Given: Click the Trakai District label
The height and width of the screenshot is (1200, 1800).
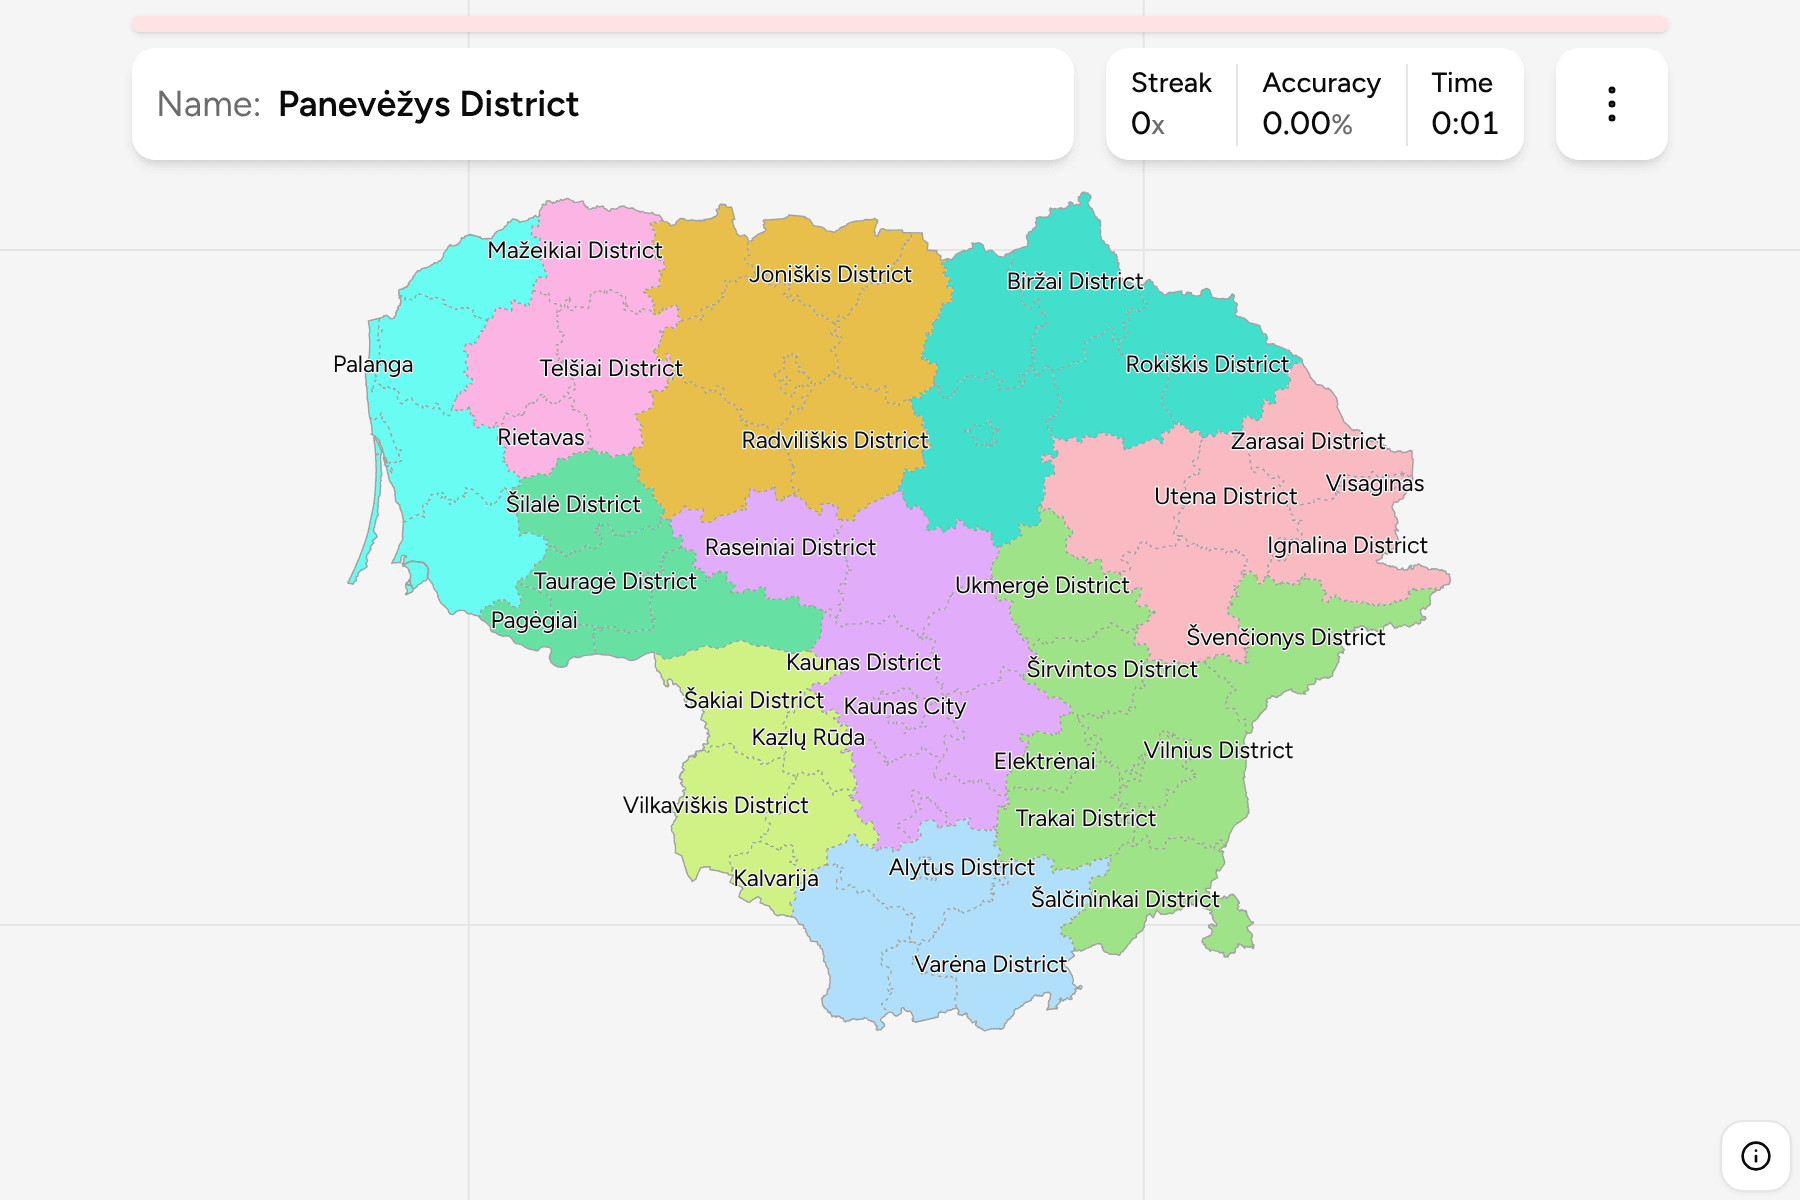Looking at the screenshot, I should click(x=1086, y=818).
